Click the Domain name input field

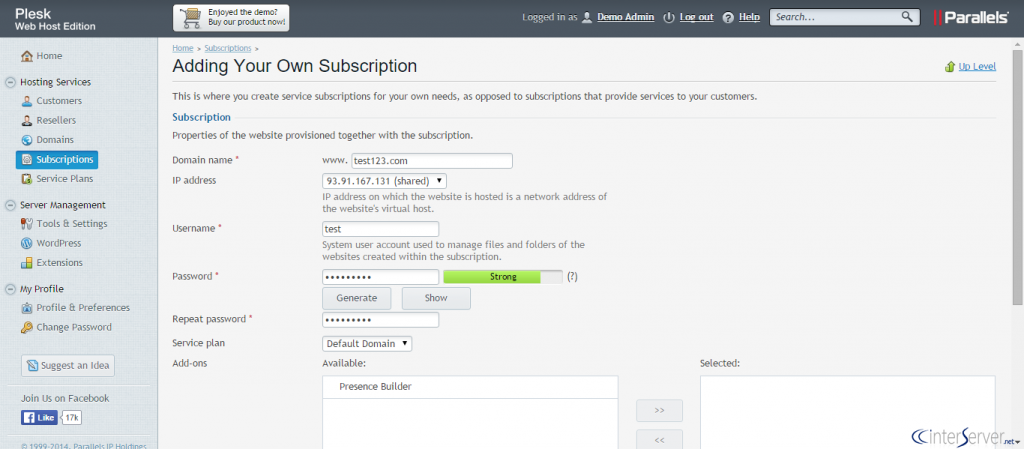432,161
